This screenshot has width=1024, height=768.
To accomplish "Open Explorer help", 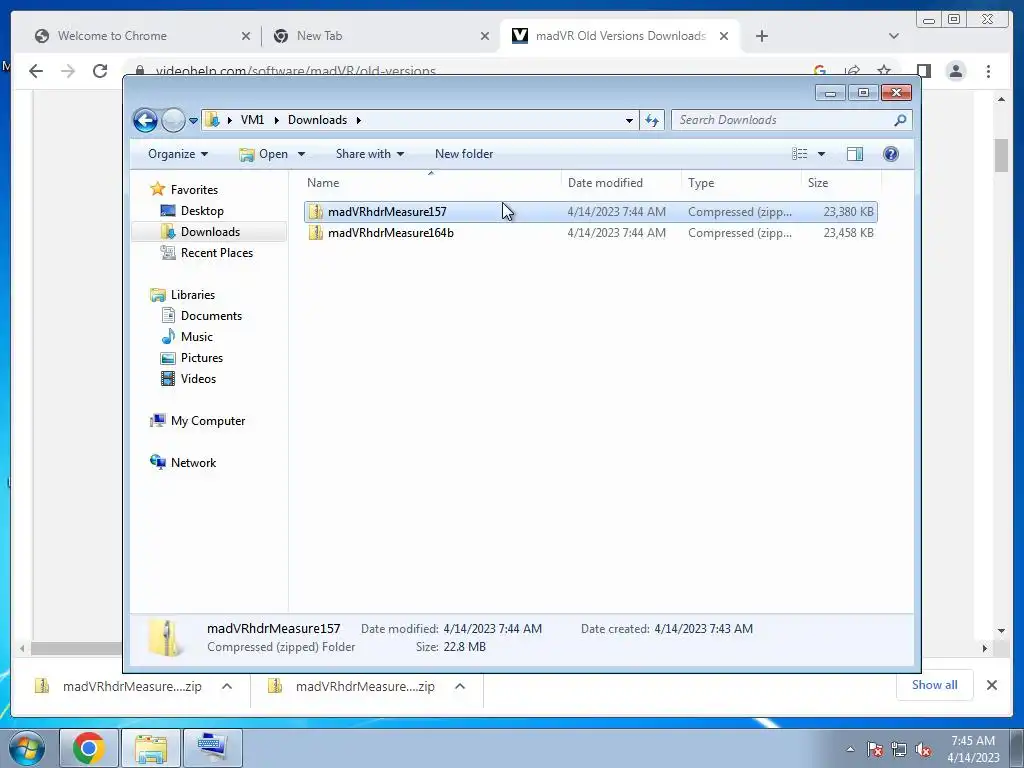I will pos(891,154).
